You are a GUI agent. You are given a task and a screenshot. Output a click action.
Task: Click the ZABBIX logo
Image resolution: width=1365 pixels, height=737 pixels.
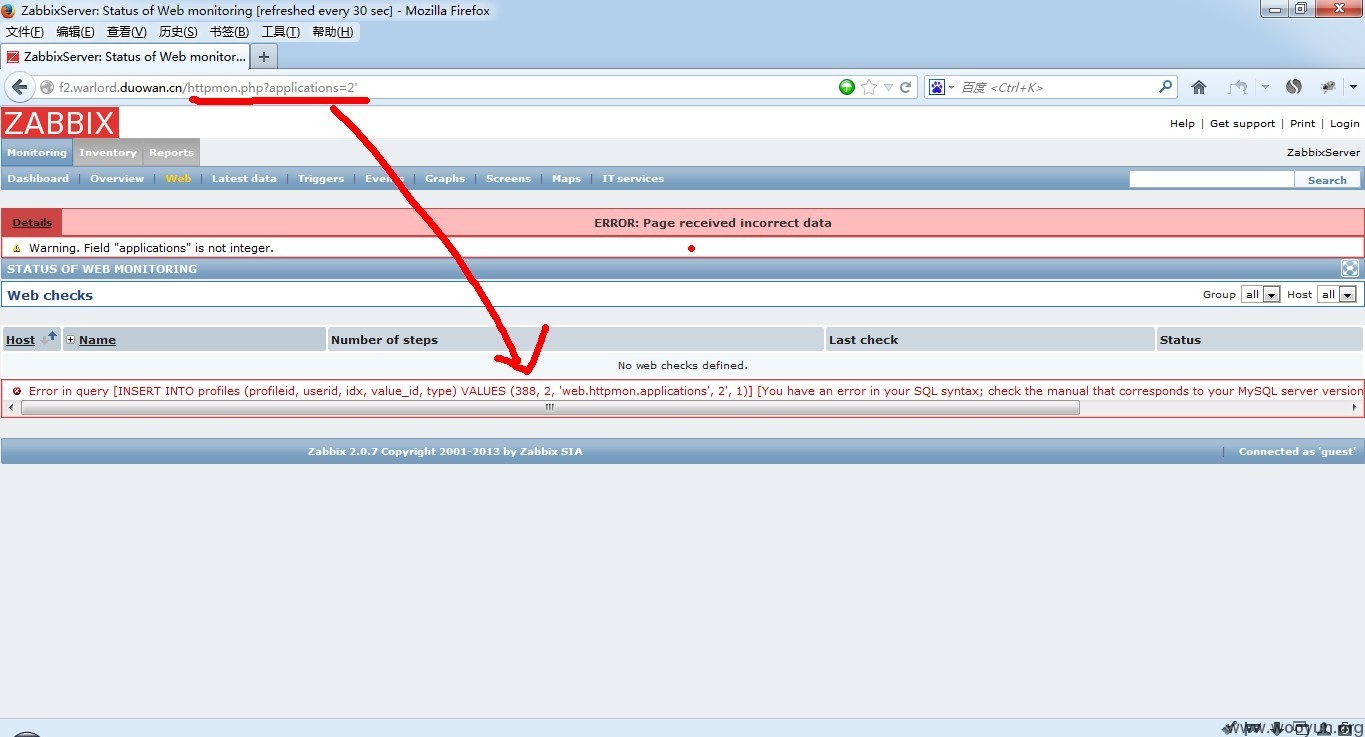60,123
